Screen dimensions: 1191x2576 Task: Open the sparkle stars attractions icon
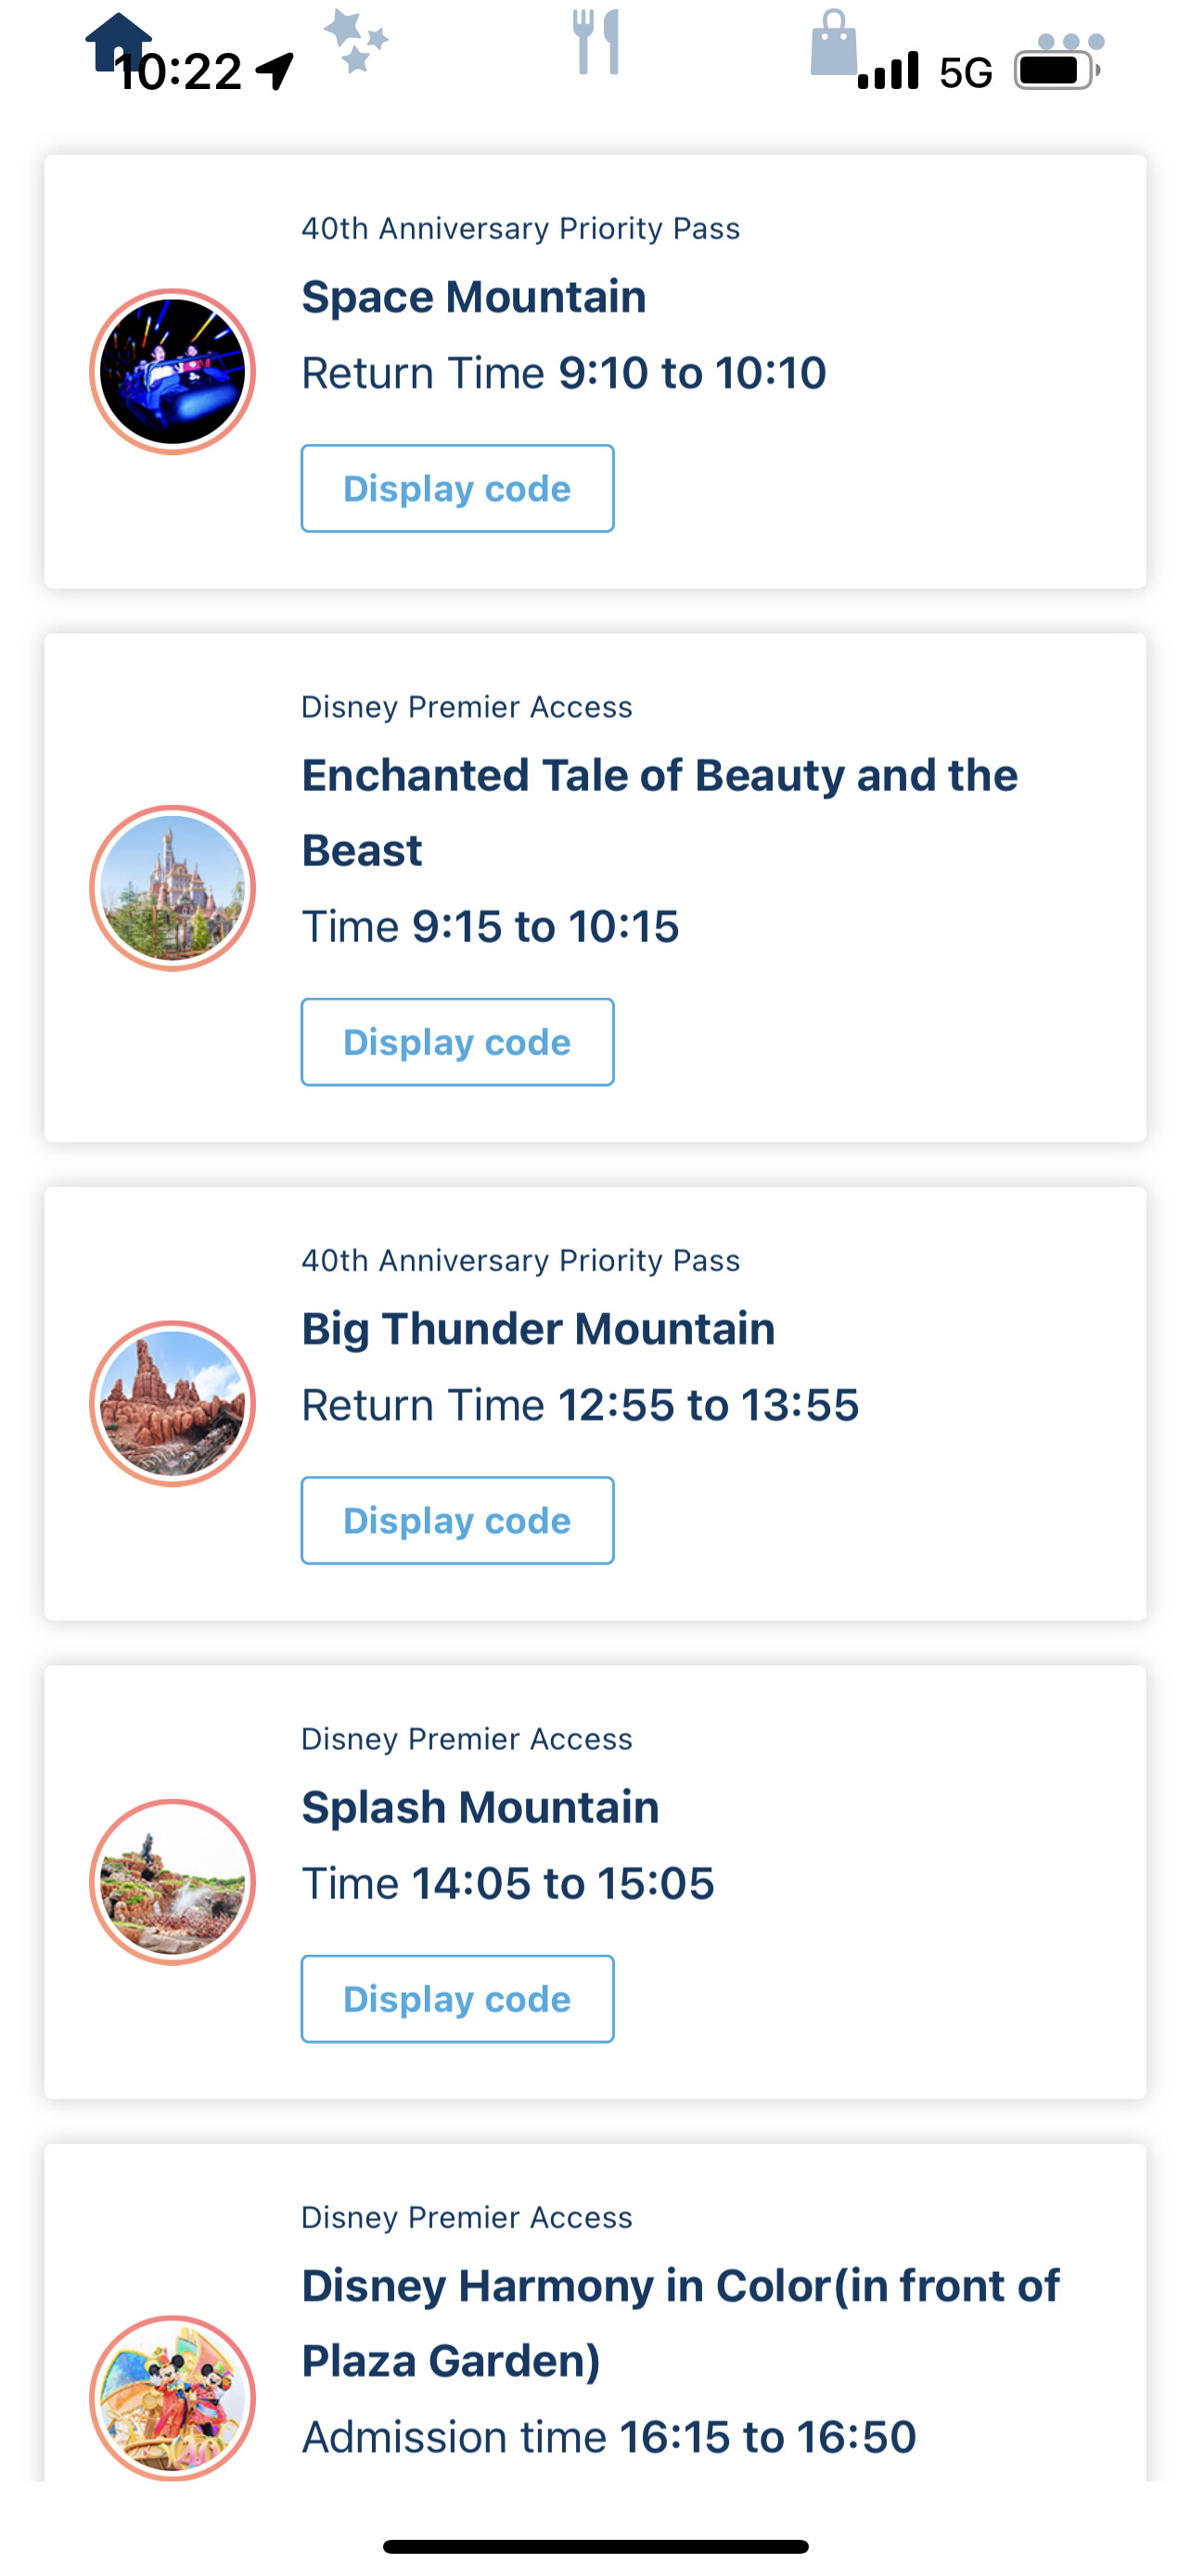pos(357,40)
